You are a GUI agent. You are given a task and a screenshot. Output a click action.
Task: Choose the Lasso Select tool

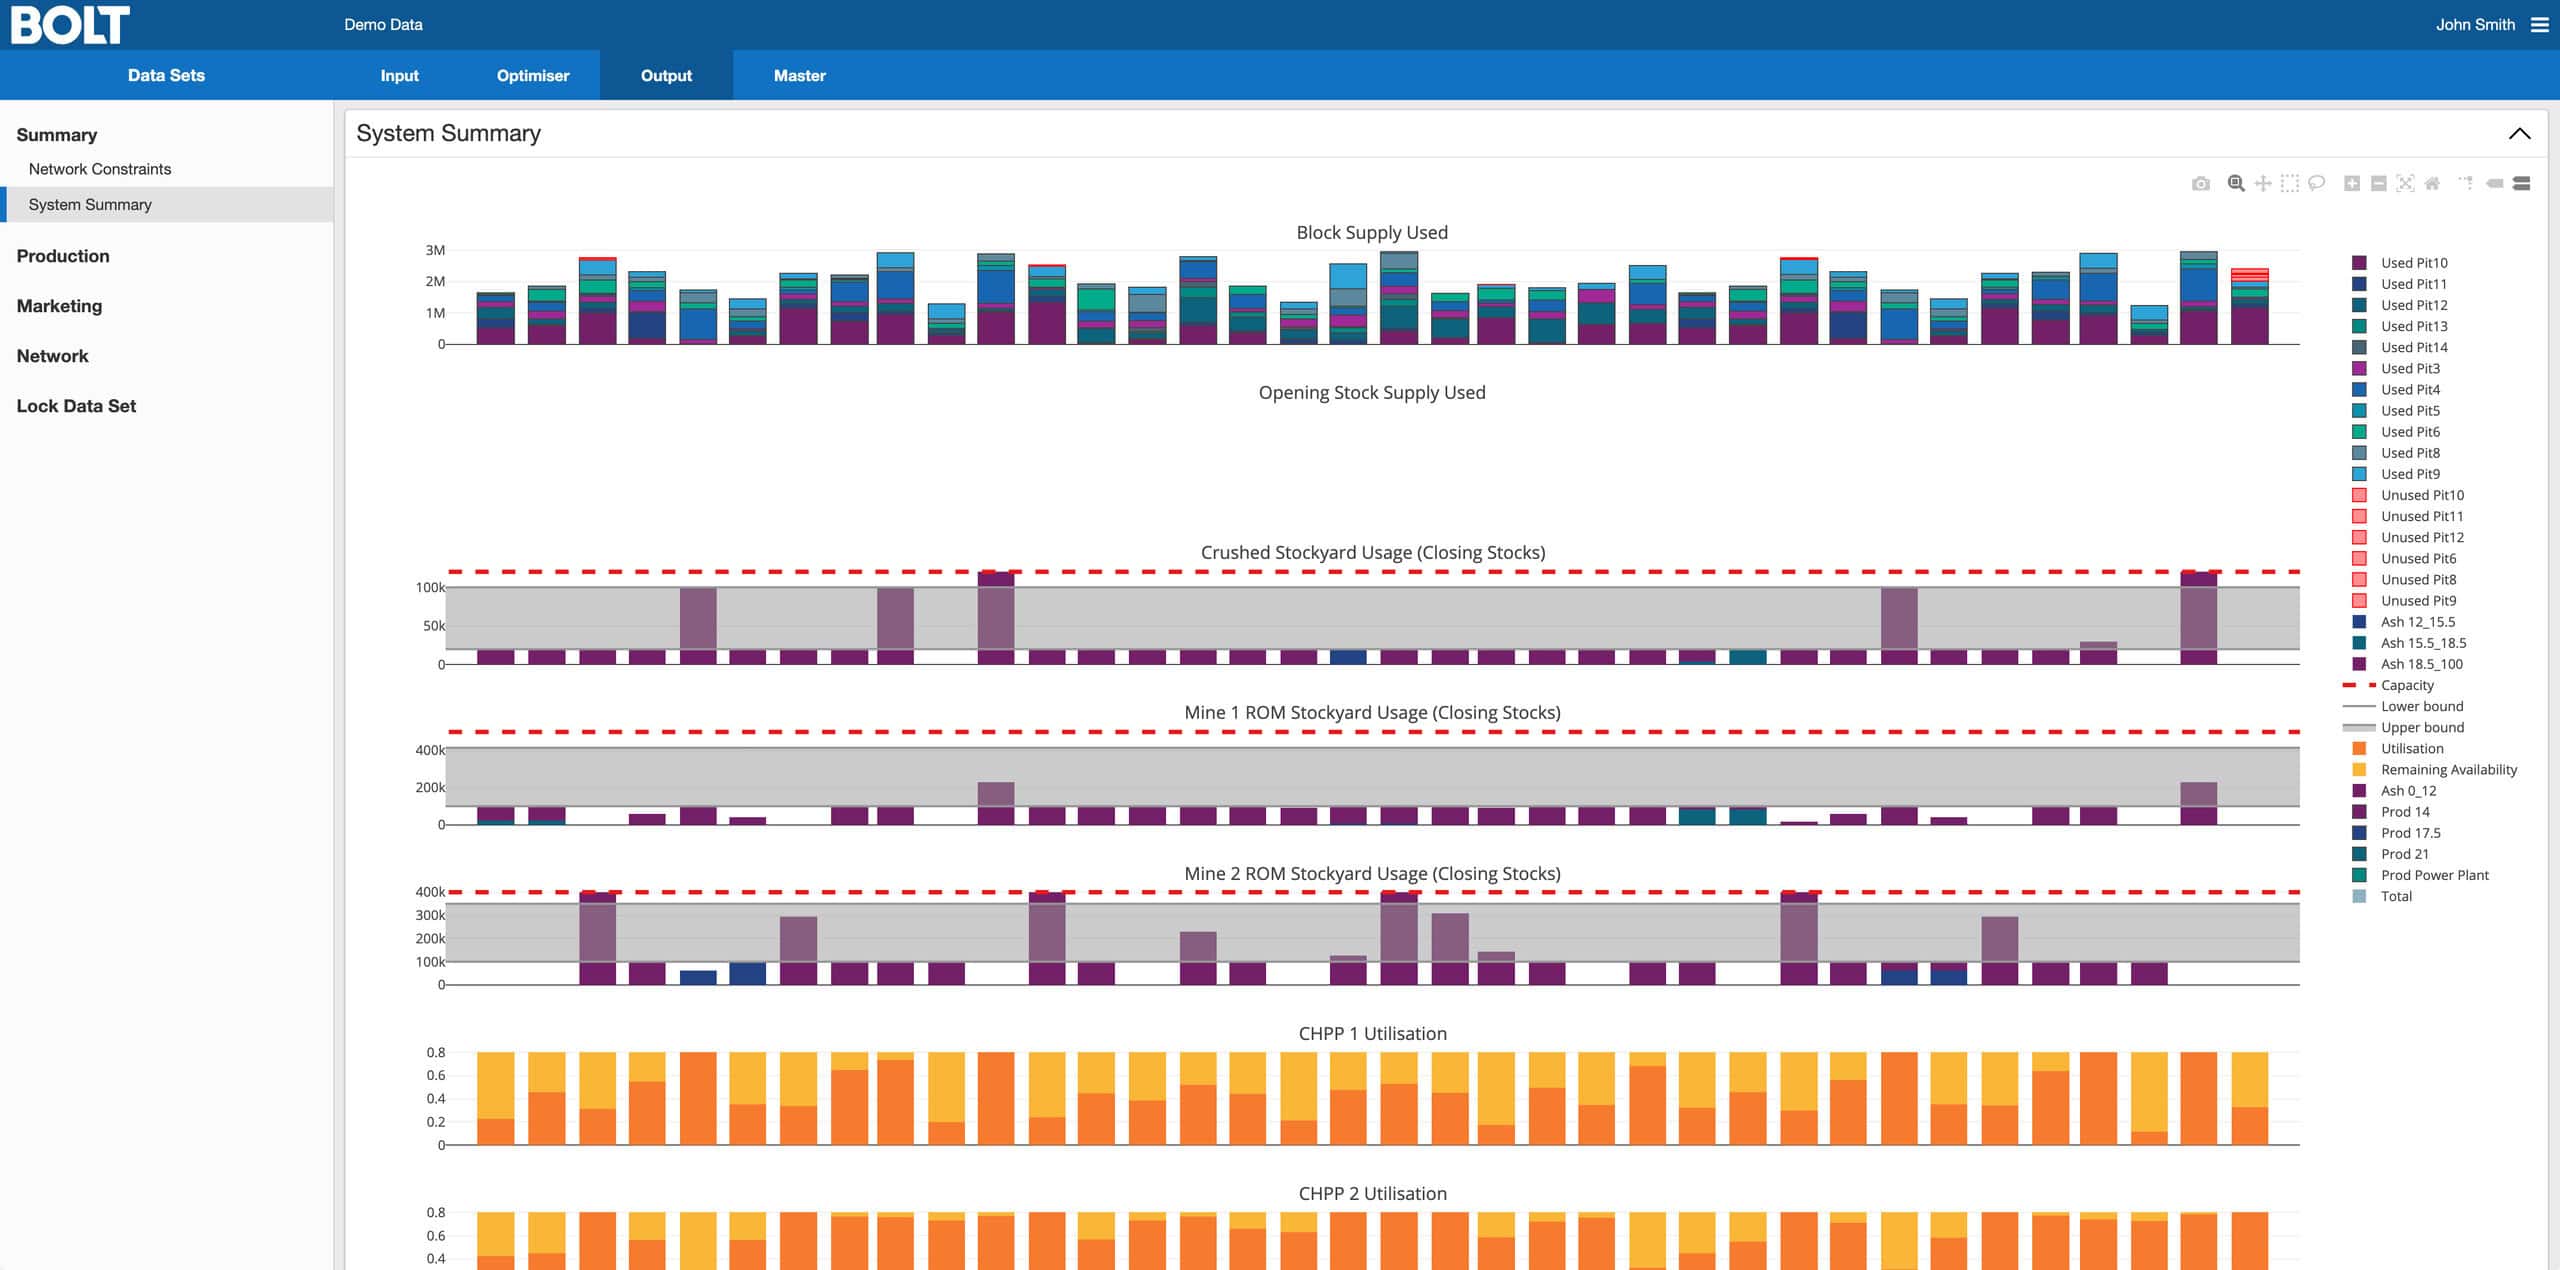(x=2316, y=184)
